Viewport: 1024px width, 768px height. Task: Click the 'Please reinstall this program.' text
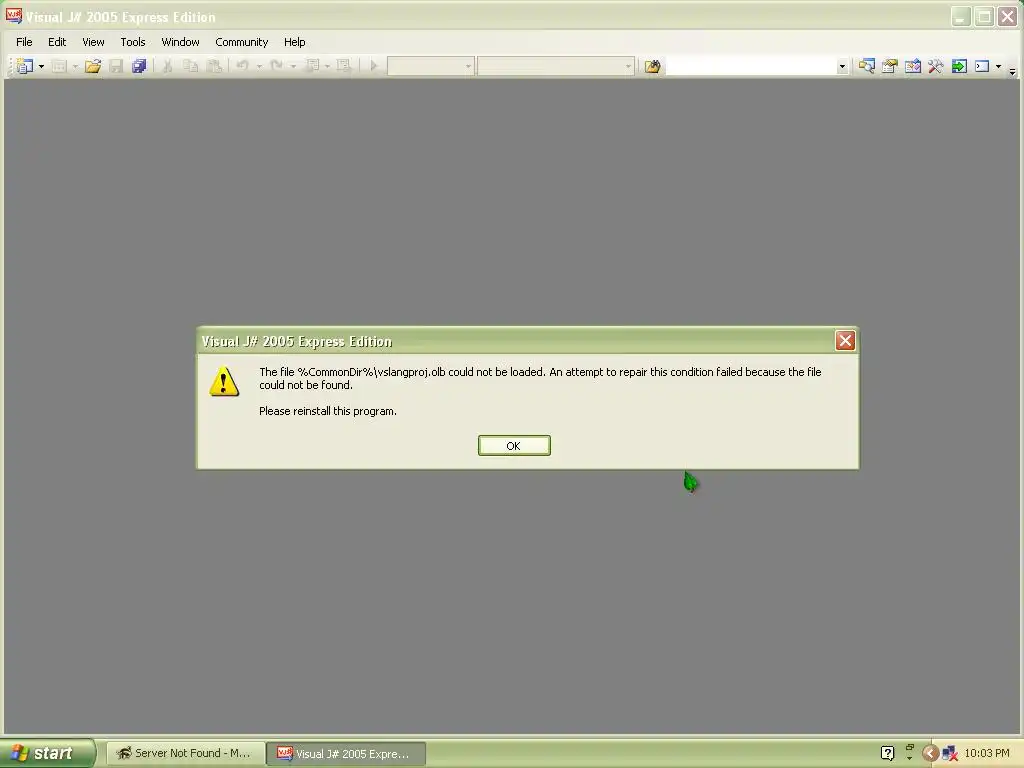click(x=328, y=411)
